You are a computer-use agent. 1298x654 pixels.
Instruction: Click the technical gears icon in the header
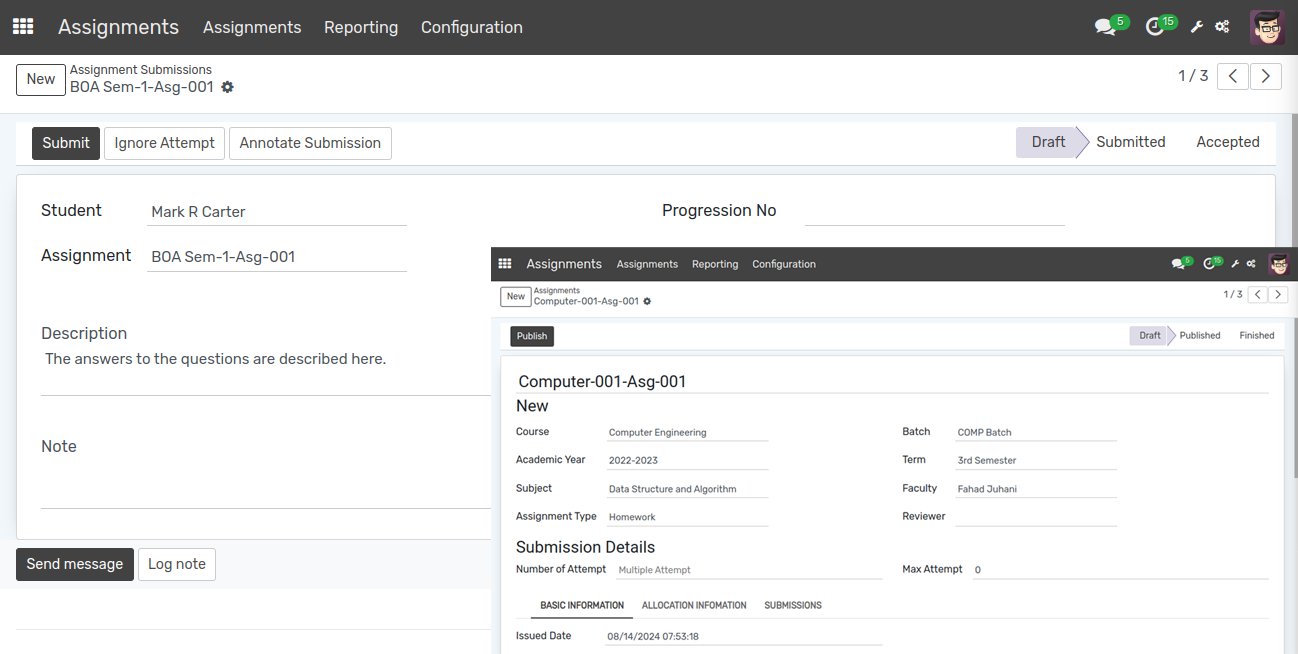1222,27
